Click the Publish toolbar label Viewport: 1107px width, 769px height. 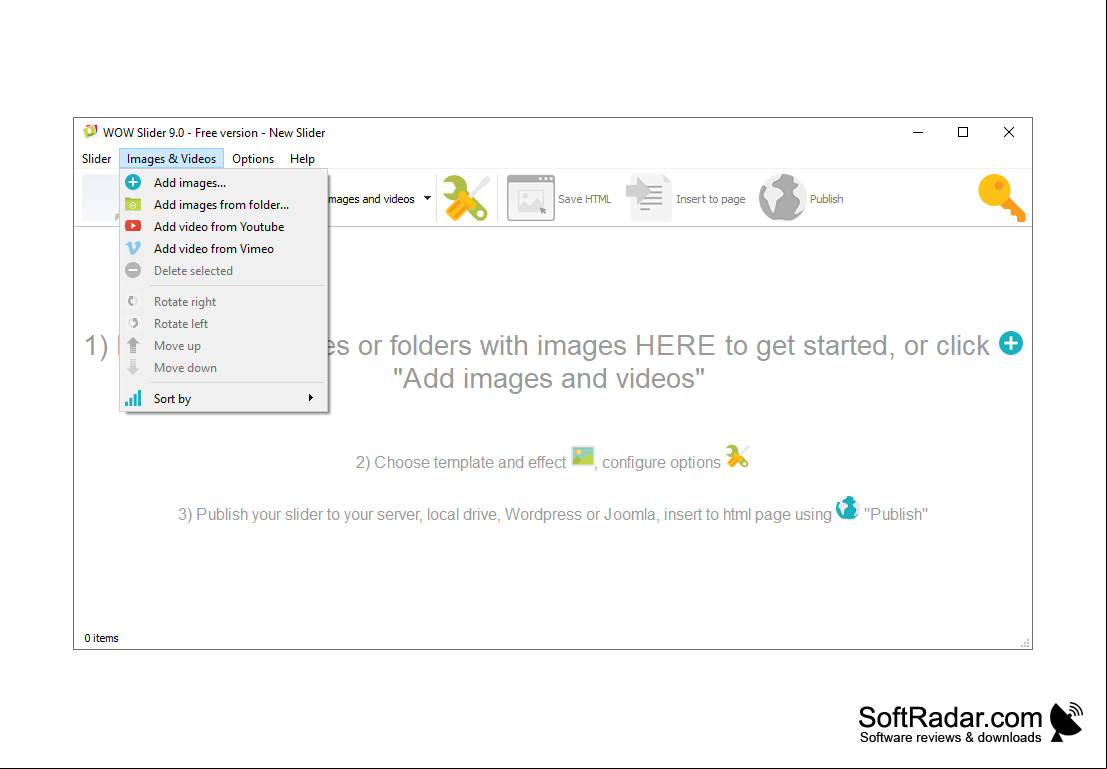point(827,199)
